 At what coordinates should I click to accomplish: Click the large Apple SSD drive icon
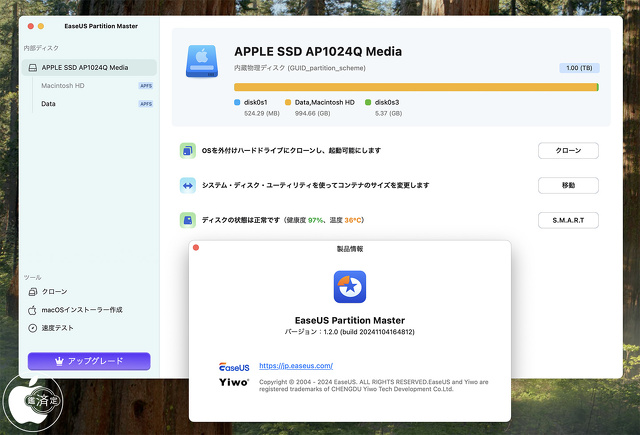point(202,61)
